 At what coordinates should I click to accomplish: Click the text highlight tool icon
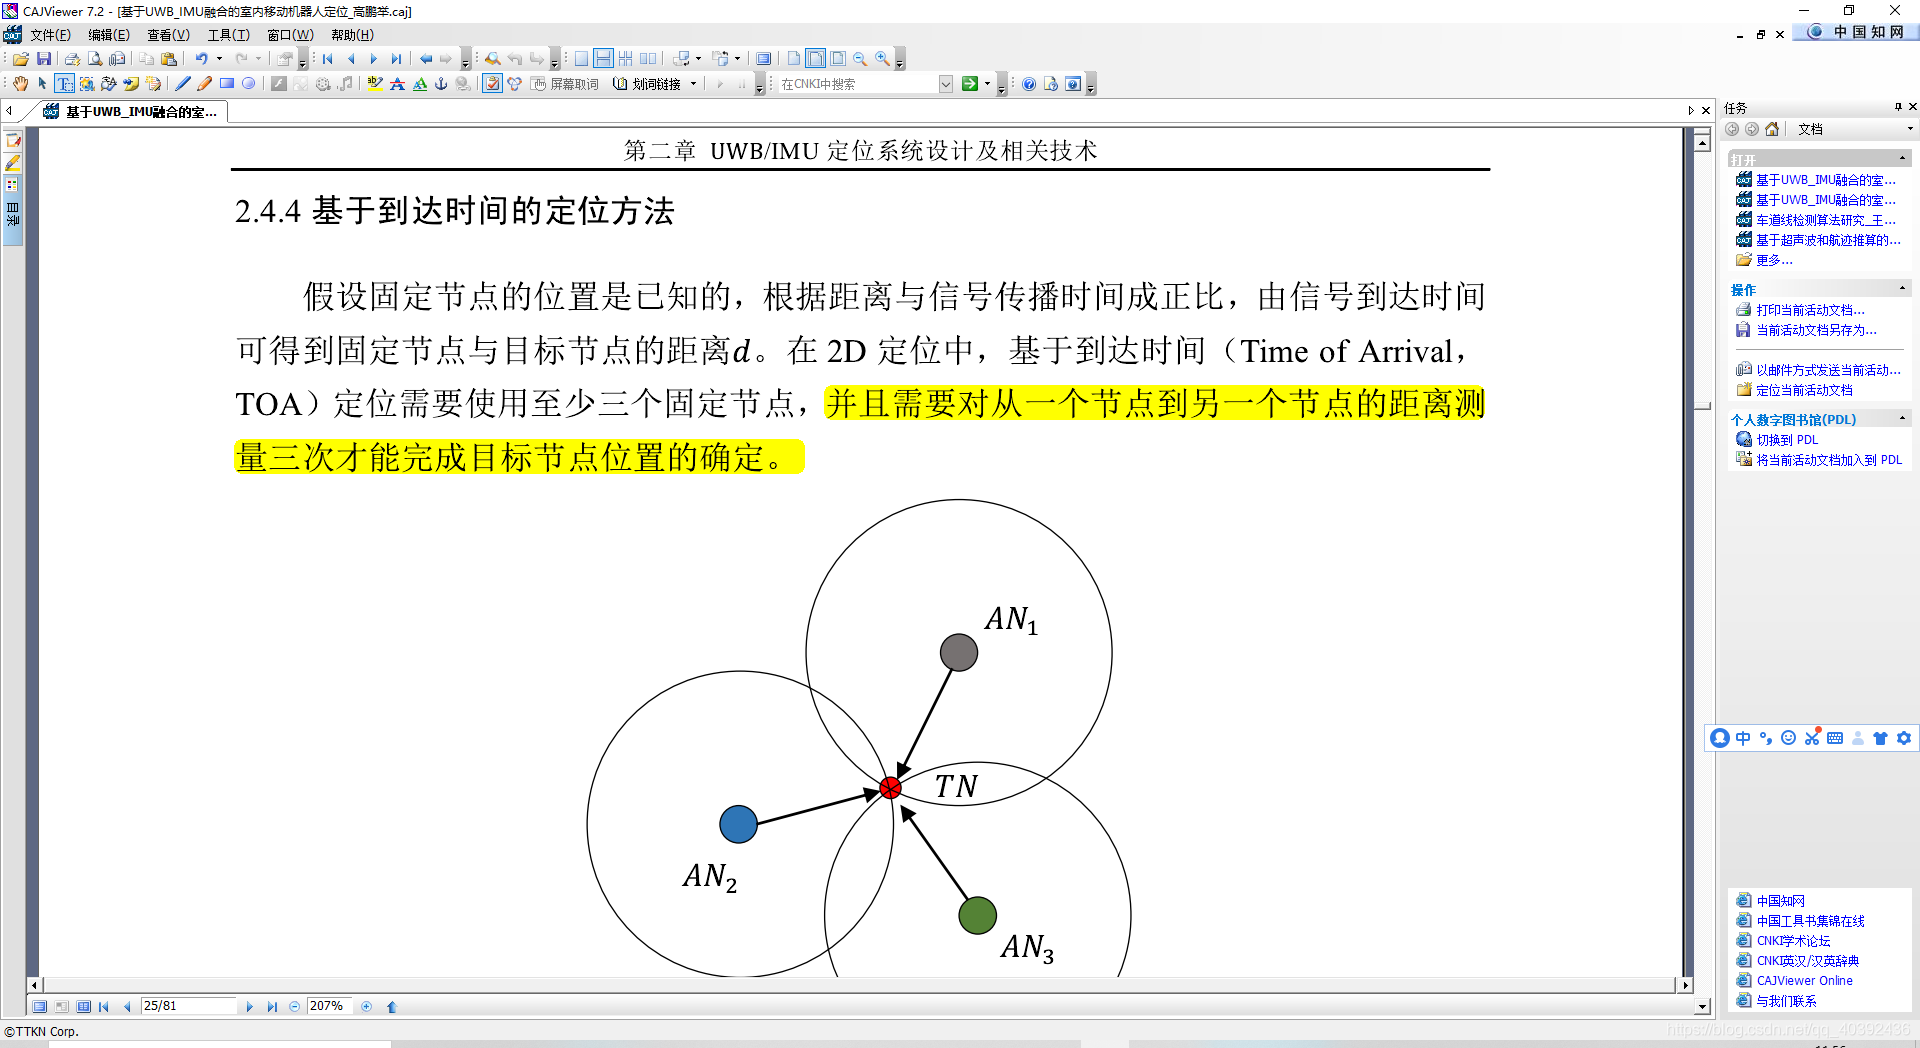[375, 84]
